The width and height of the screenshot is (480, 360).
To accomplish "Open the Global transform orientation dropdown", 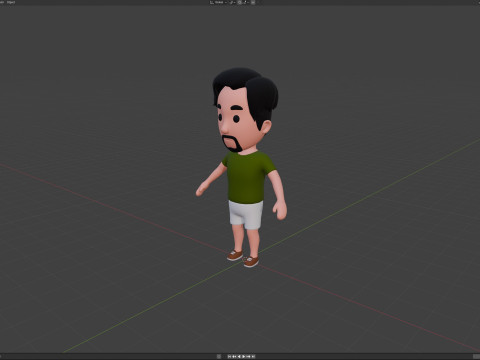I will 219,2.
